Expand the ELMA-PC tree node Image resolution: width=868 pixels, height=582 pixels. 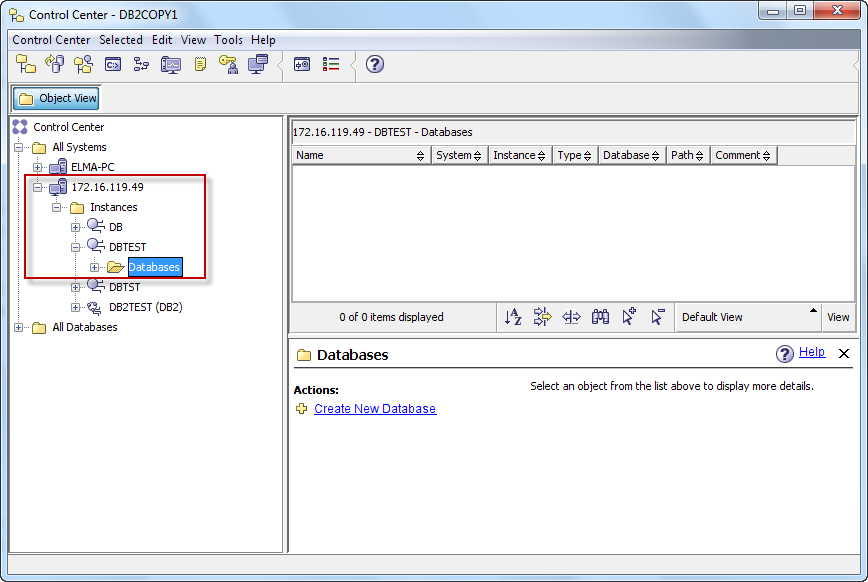(38, 167)
